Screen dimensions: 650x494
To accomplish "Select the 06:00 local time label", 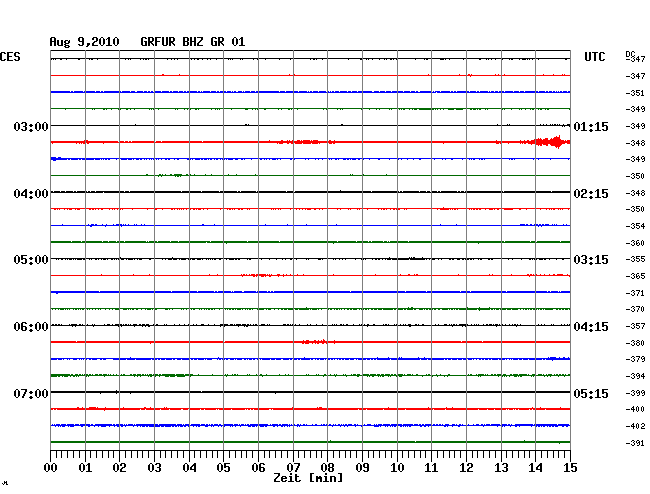I will (x=31, y=327).
